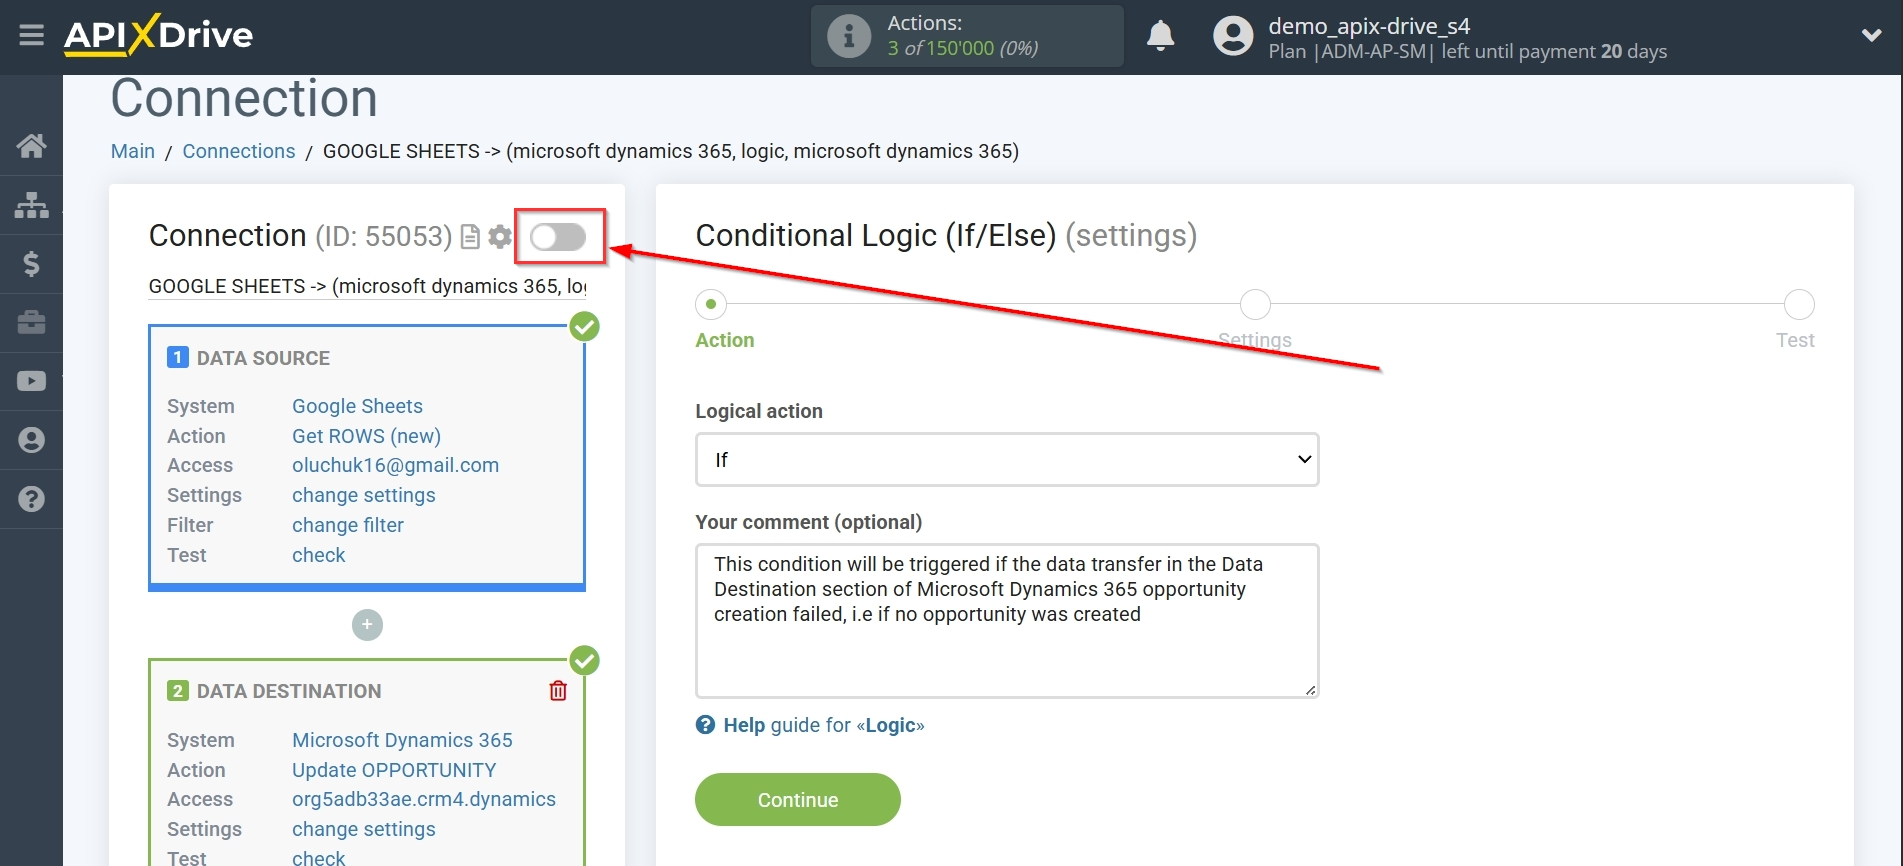Click the DATA SOURCE block header
This screenshot has width=1903, height=866.
tap(263, 358)
